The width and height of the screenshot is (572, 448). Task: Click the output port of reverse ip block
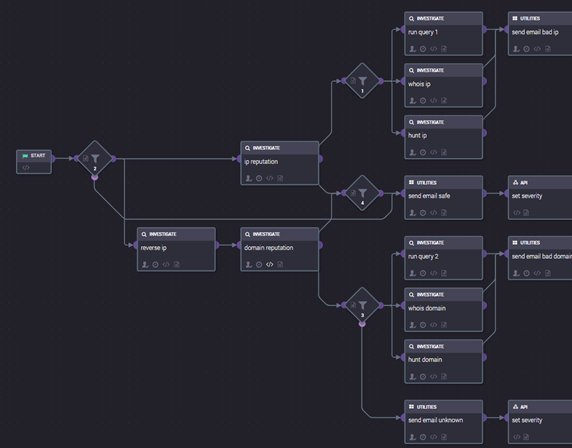click(217, 245)
